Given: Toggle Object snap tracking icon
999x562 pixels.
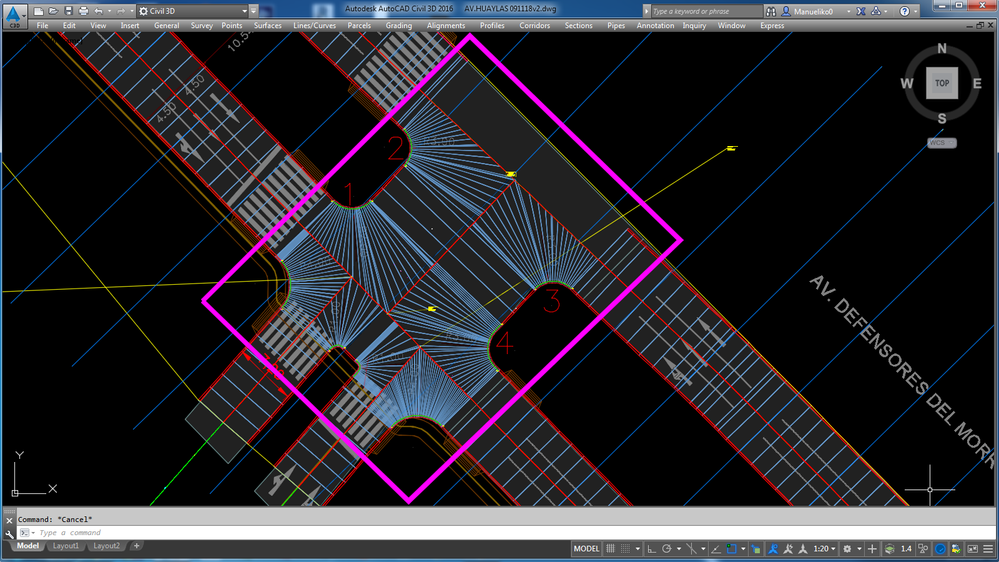Looking at the screenshot, I should (x=716, y=549).
